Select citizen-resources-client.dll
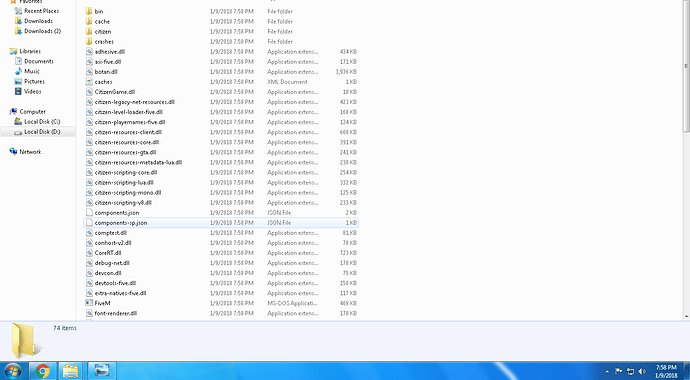 tap(128, 132)
